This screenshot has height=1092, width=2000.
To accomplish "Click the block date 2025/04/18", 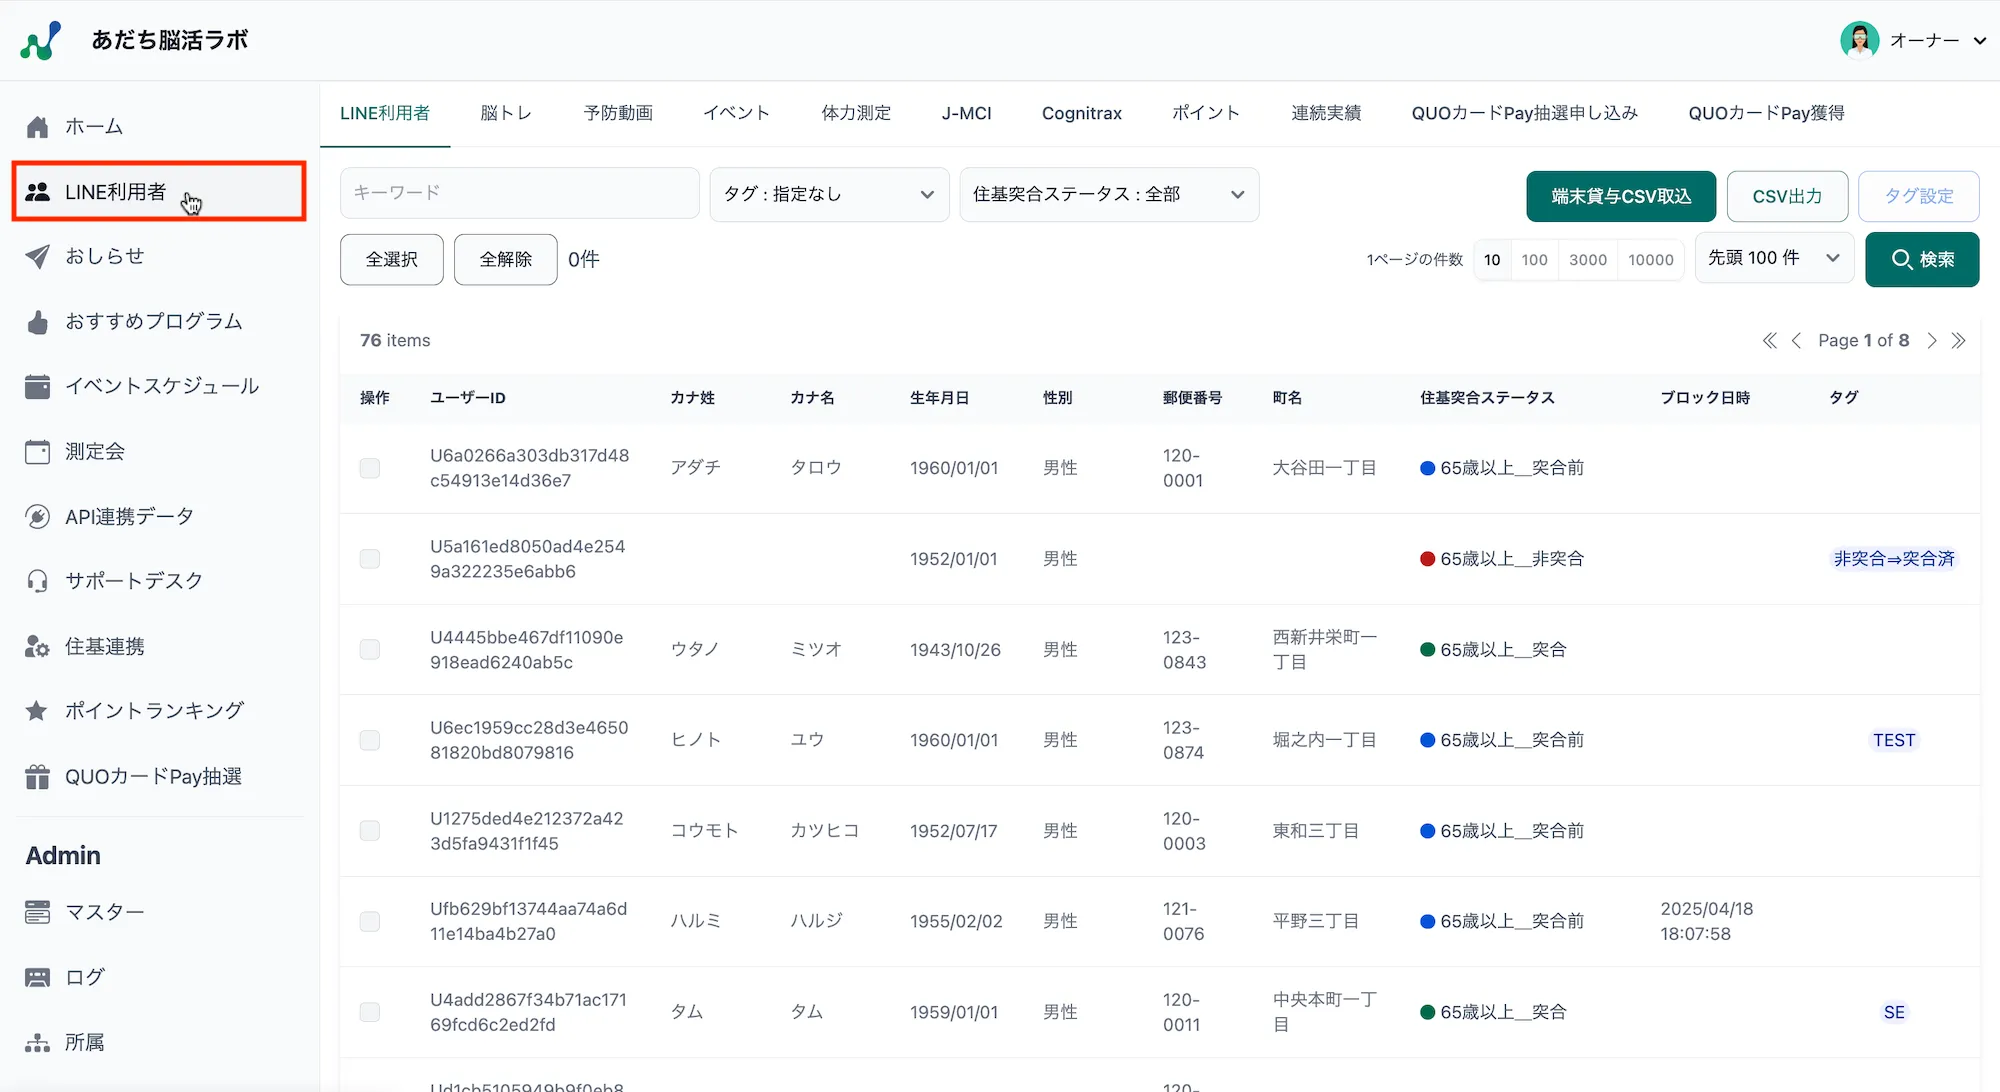I will pyautogui.click(x=1706, y=921).
